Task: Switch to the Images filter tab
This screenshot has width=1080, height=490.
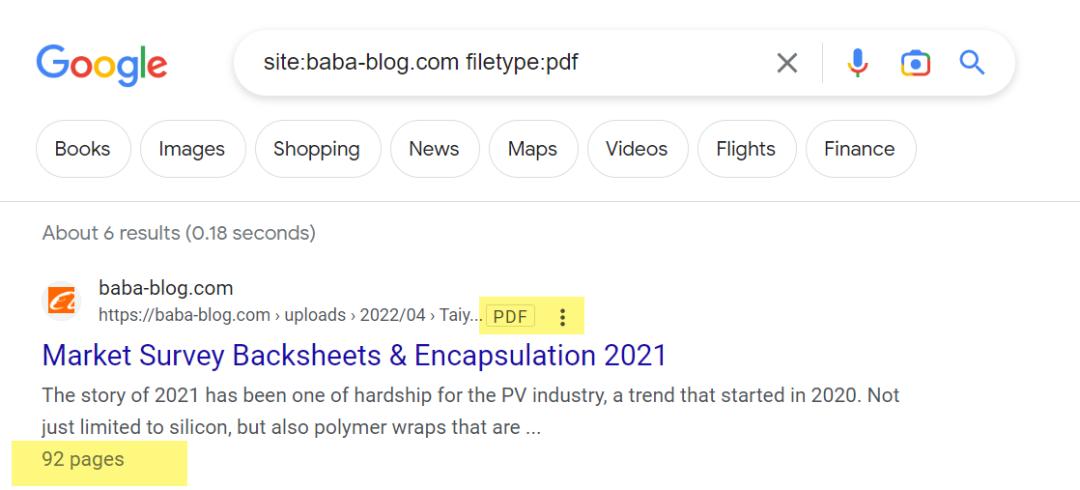Action: click(x=191, y=149)
